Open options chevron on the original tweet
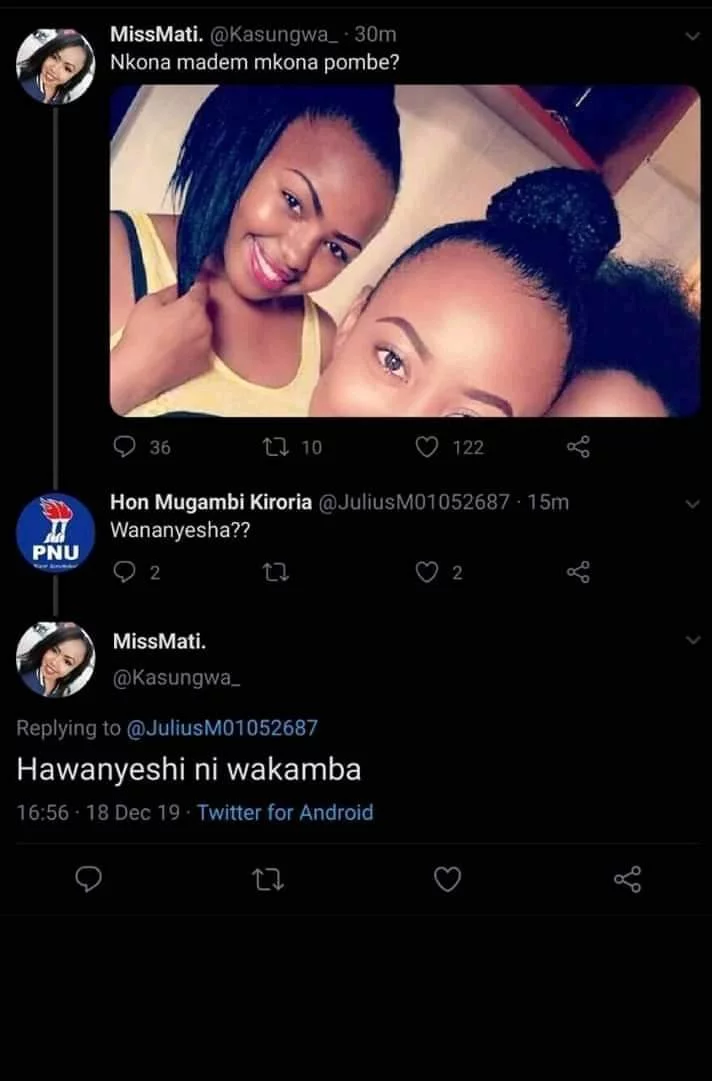 coord(692,36)
